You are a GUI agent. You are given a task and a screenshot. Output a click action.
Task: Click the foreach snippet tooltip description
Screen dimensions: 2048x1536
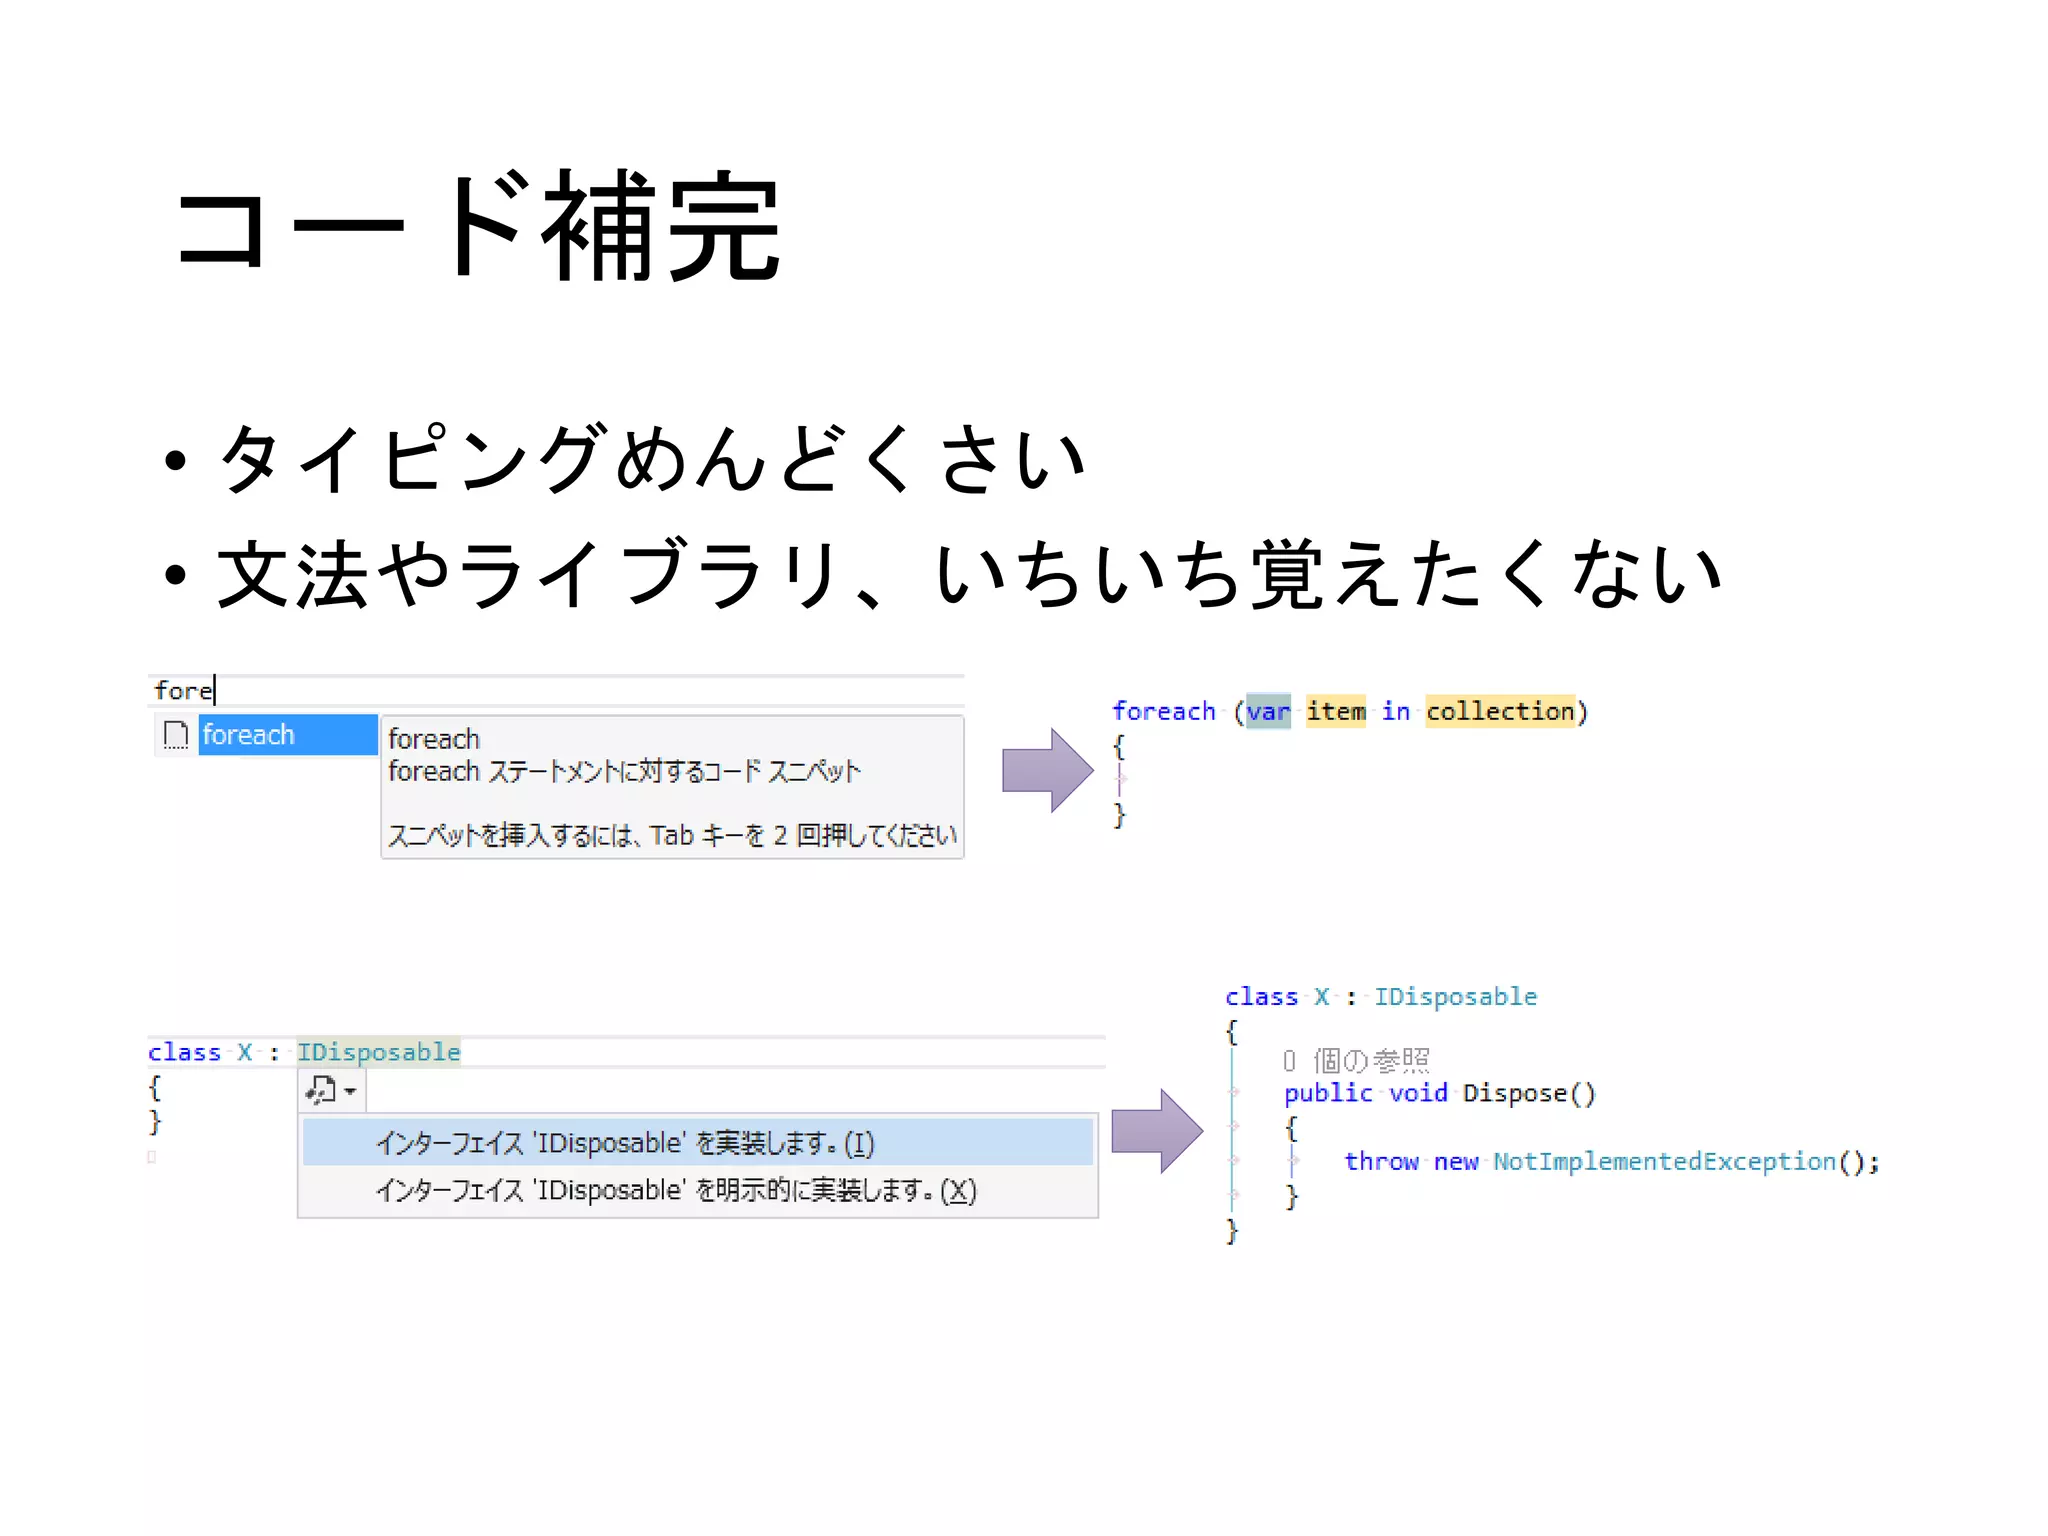pos(624,771)
